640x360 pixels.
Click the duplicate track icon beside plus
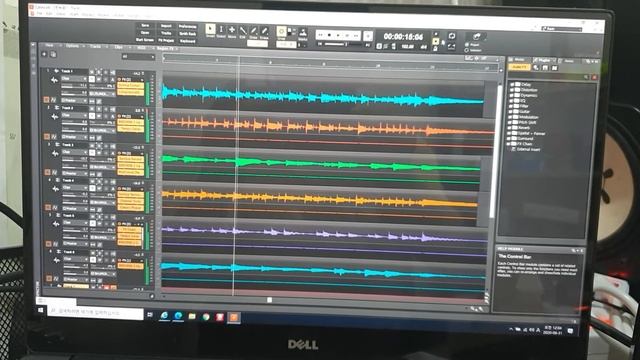coord(53,54)
